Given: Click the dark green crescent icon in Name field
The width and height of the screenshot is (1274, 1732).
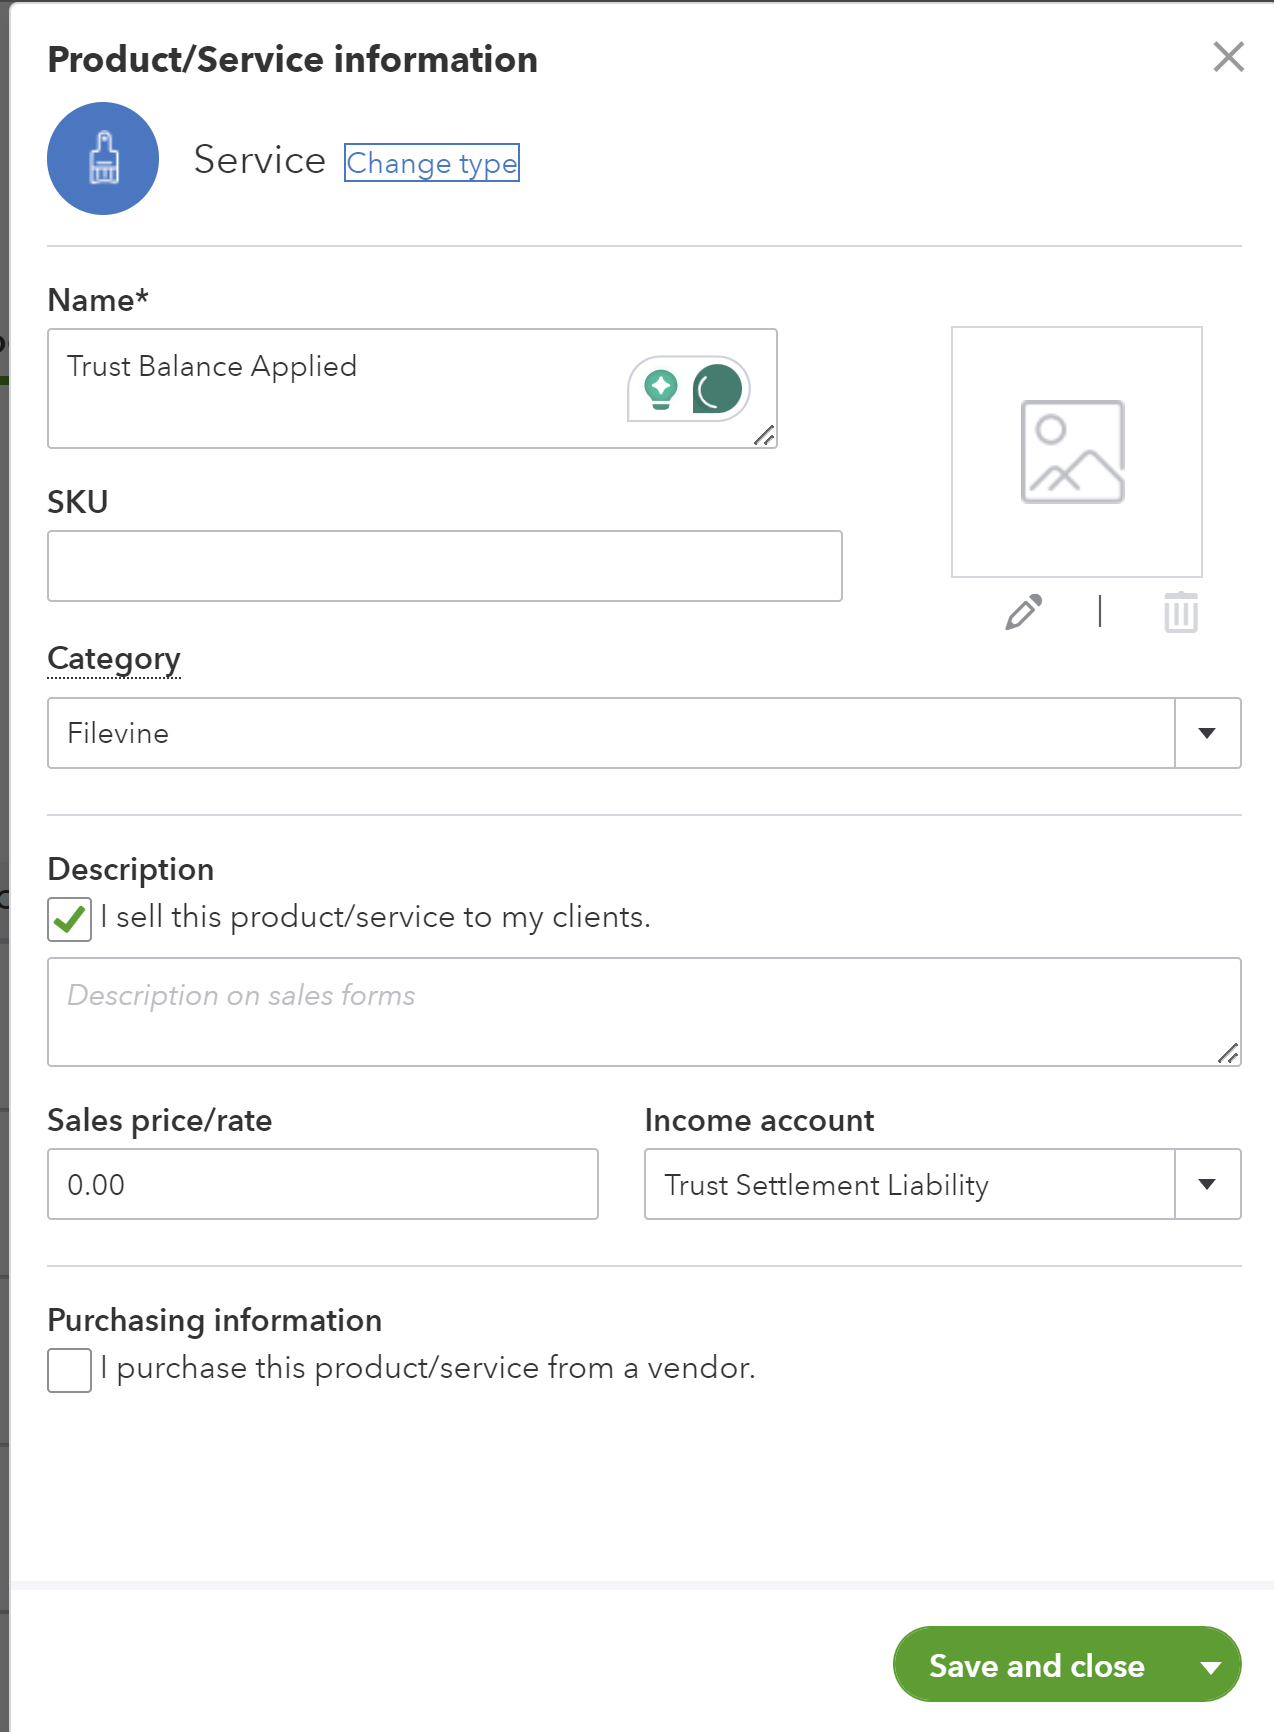Looking at the screenshot, I should tap(717, 389).
